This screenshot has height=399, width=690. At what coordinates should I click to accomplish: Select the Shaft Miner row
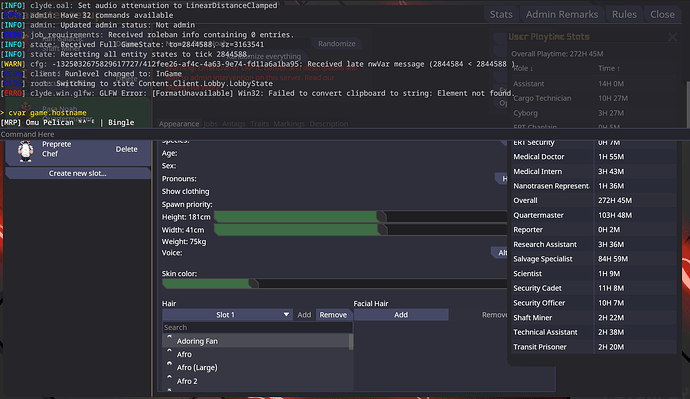(x=594, y=318)
